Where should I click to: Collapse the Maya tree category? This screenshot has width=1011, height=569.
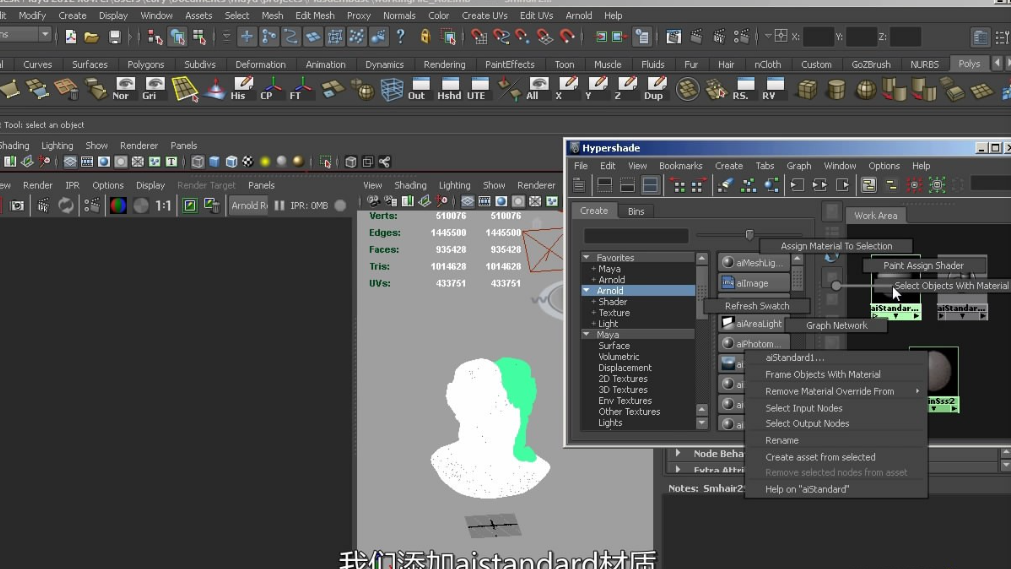(x=586, y=335)
